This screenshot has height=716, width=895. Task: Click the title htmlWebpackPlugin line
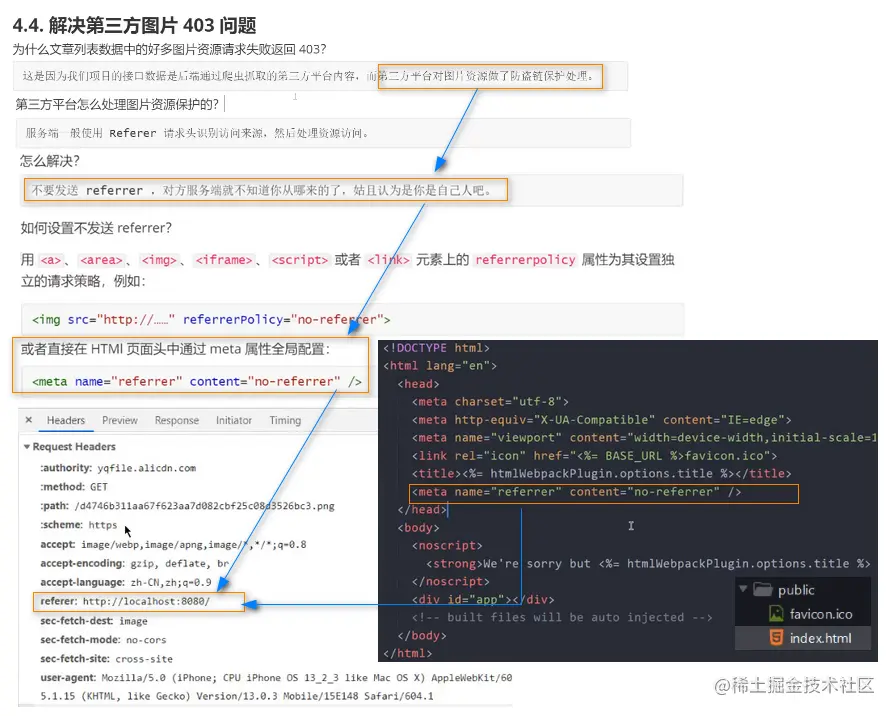tap(601, 473)
